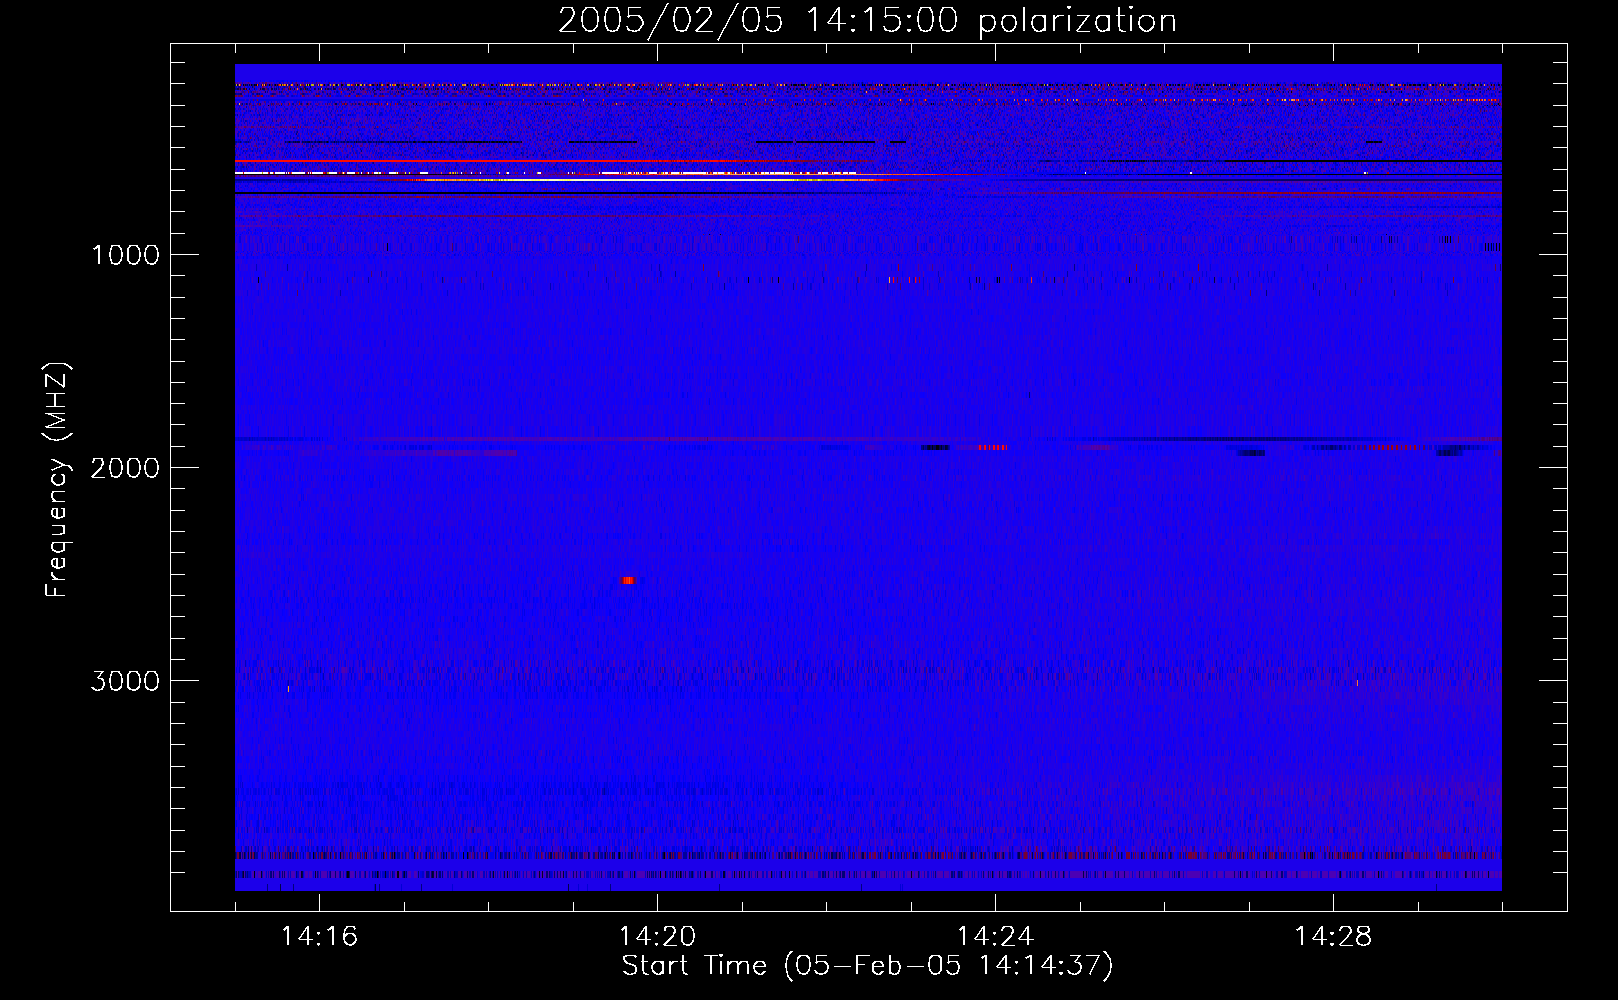Screen dimensions: 1618x1000
Task: Click the 1000 frequency tick label
Action: pos(125,255)
